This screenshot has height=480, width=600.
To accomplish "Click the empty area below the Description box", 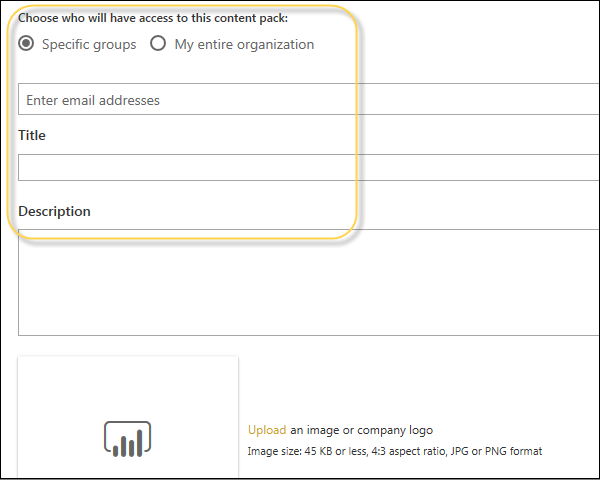I will [x=400, y=350].
